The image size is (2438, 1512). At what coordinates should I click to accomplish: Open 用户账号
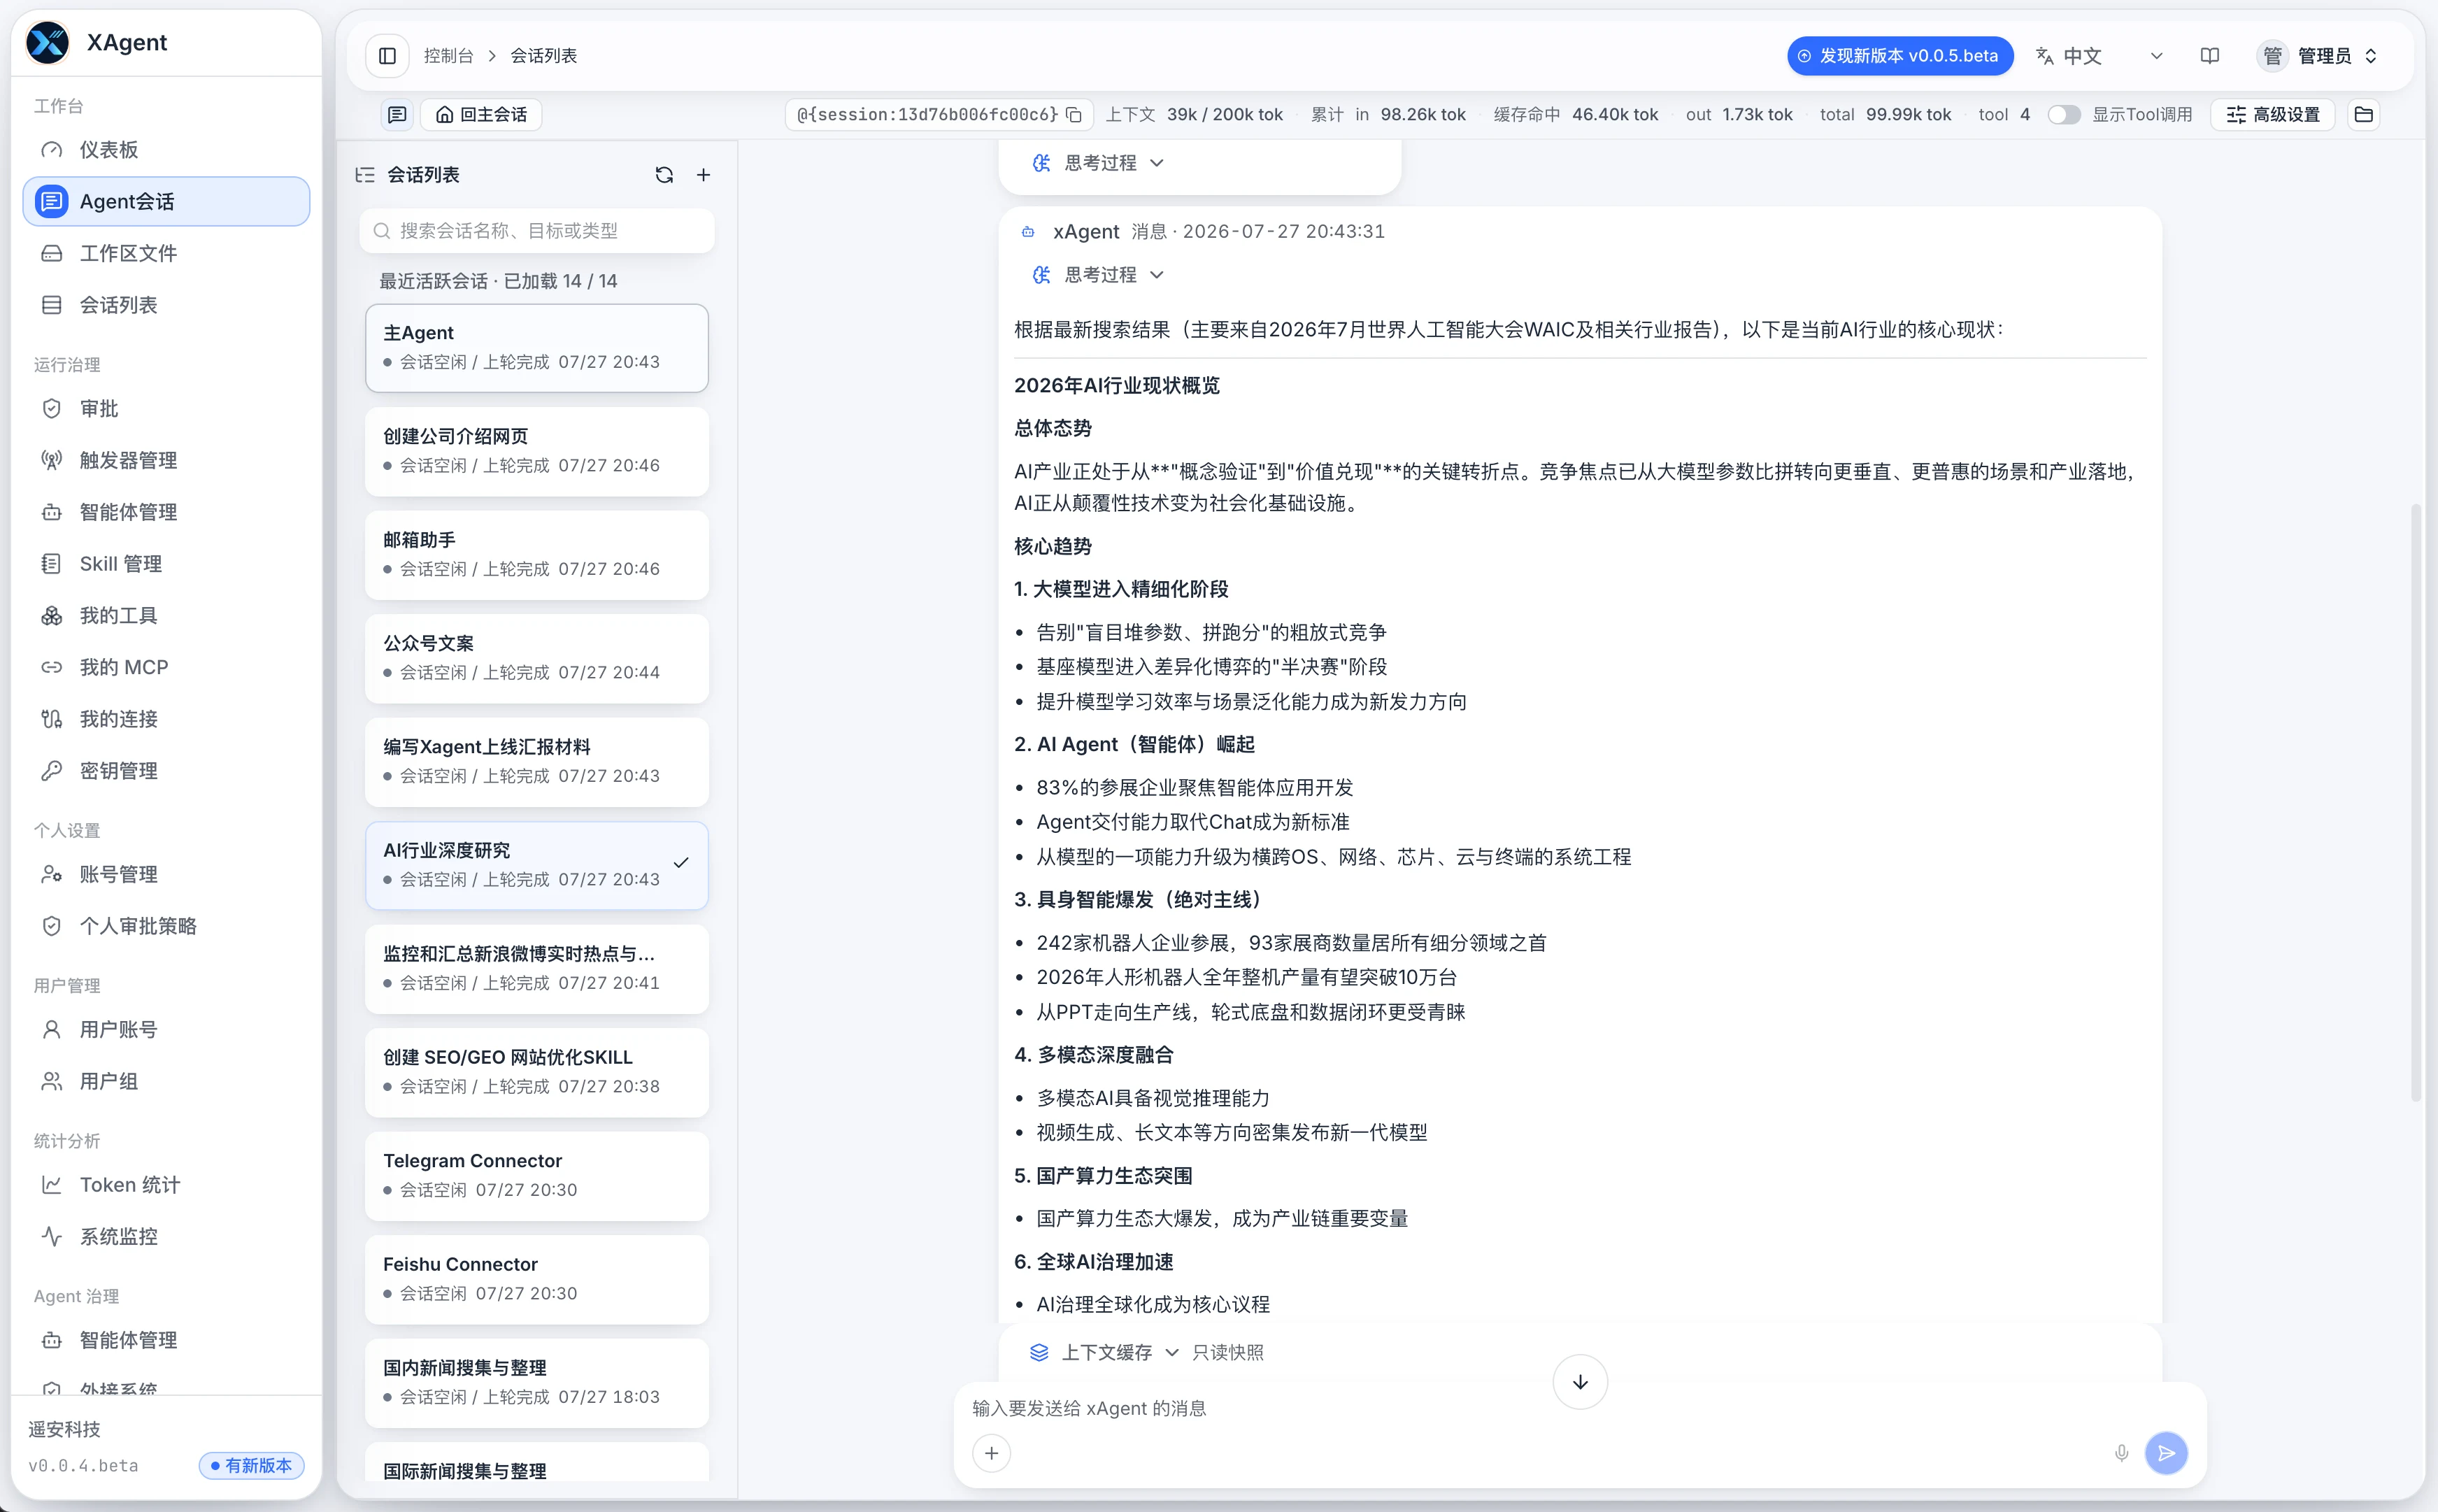166,1030
